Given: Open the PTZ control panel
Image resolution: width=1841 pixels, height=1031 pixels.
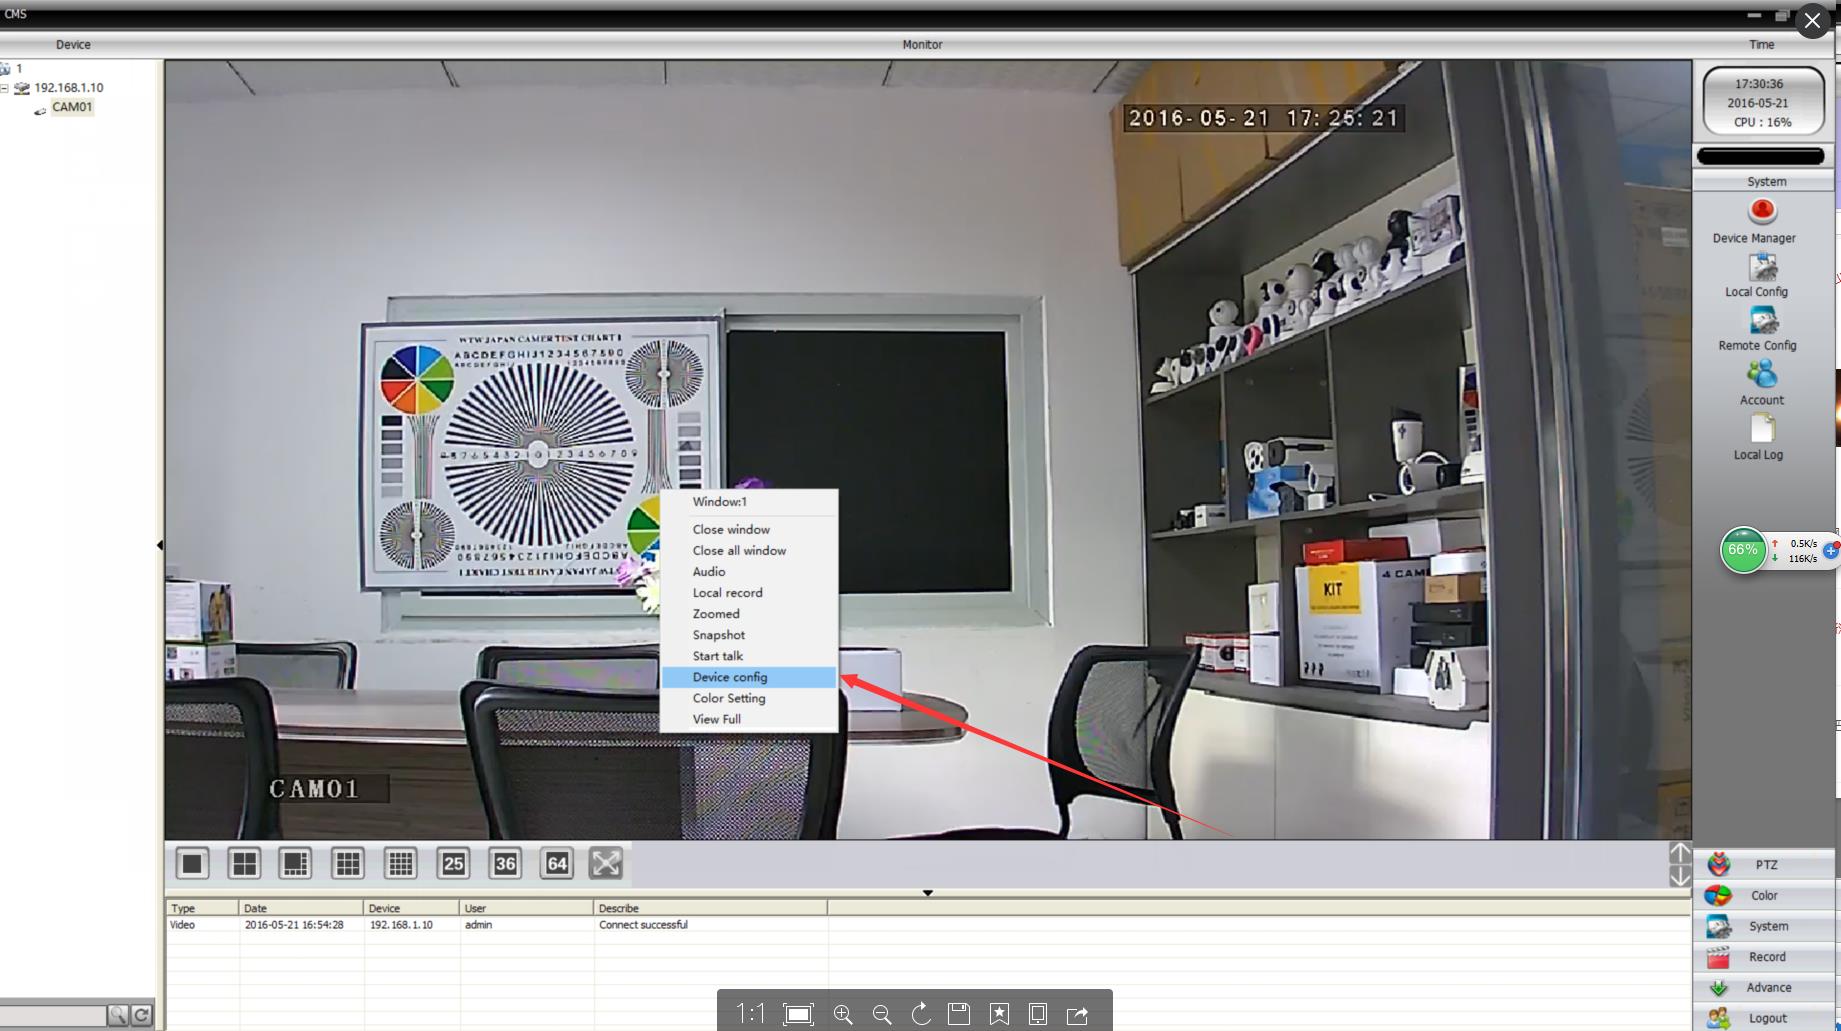Looking at the screenshot, I should (x=1765, y=865).
